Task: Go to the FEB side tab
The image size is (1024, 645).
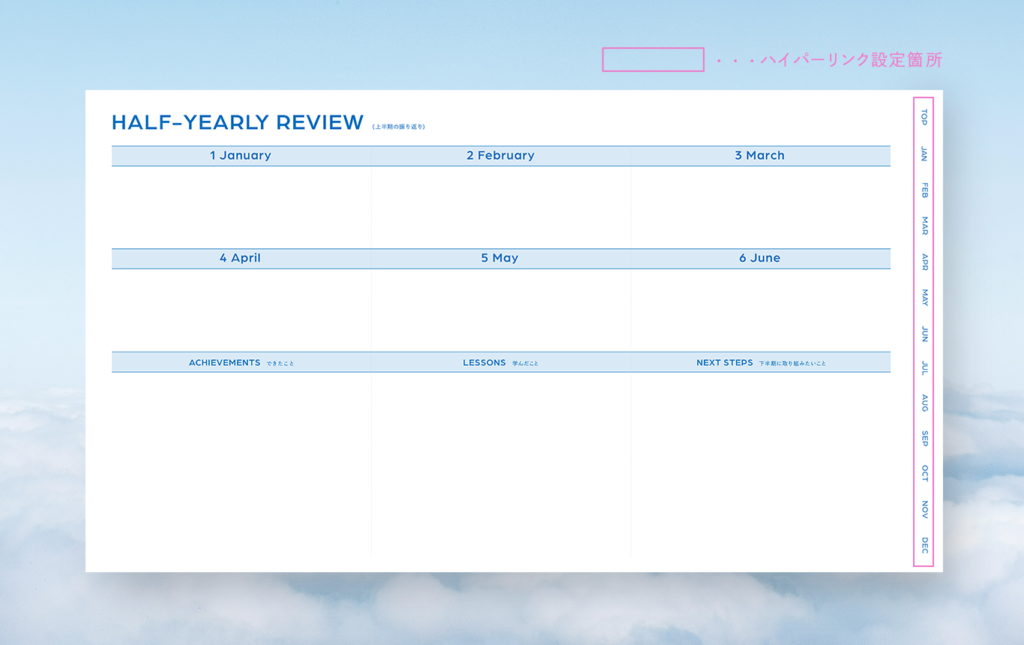Action: [x=924, y=190]
